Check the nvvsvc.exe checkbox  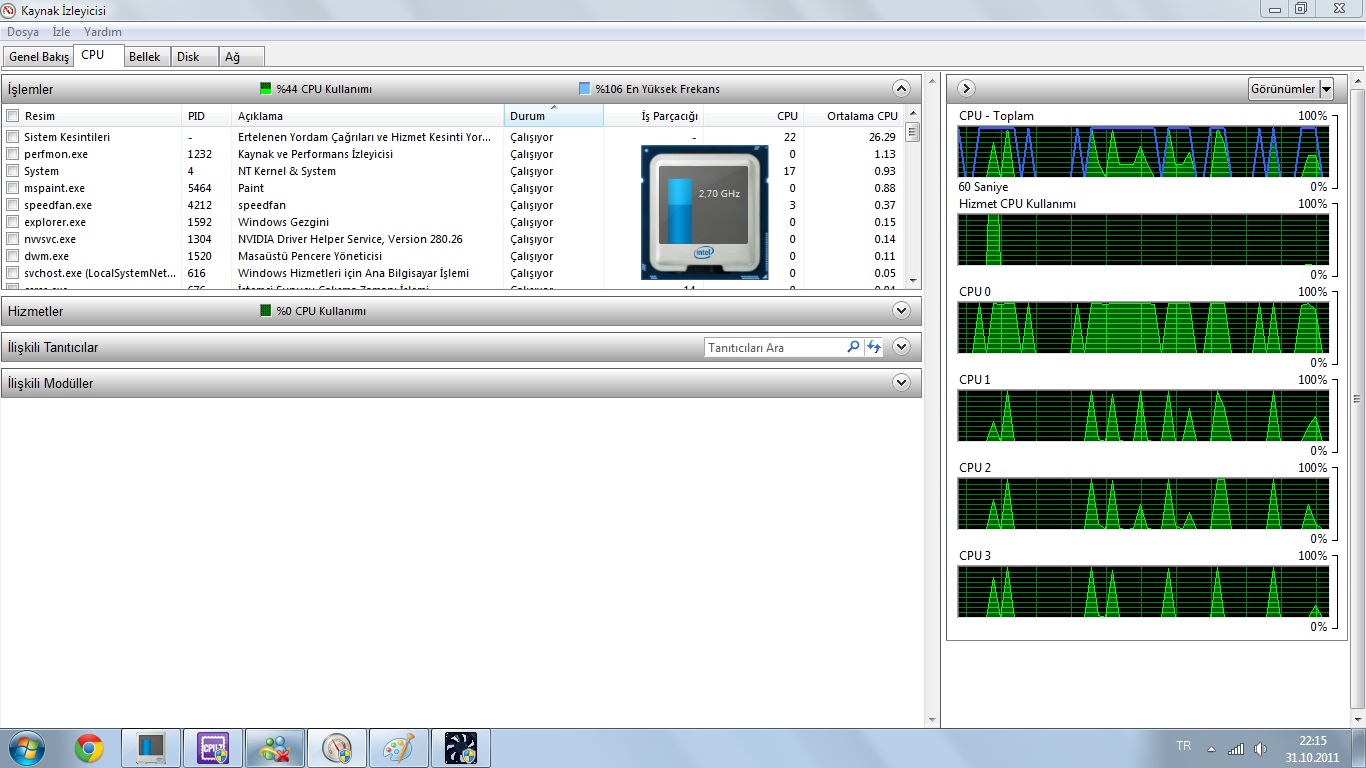point(13,239)
